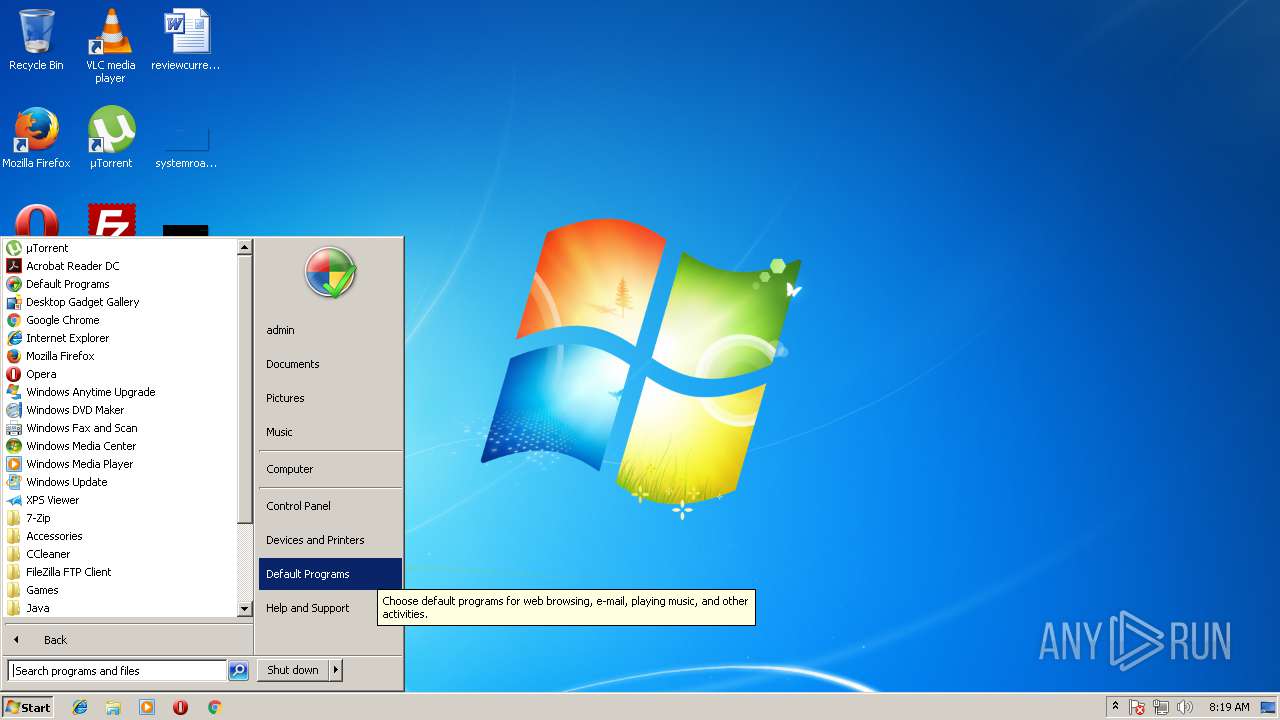The image size is (1280, 720).
Task: Open shut down options arrow
Action: (336, 670)
